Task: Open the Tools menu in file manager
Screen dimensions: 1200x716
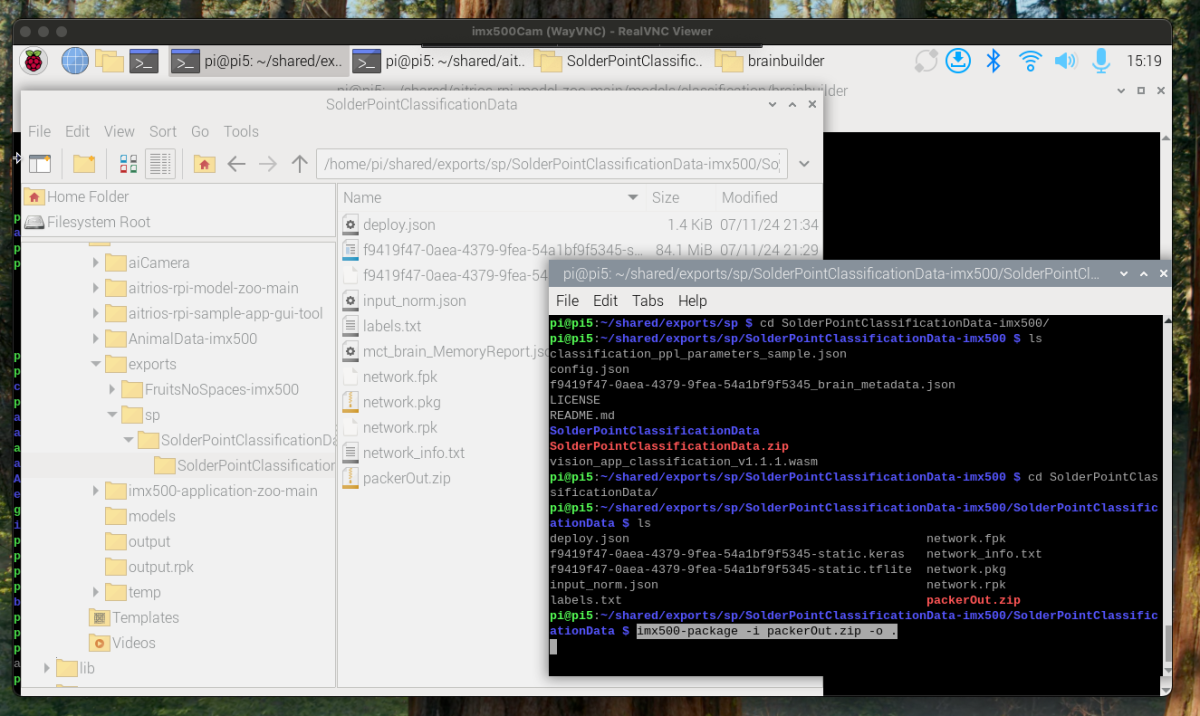Action: pyautogui.click(x=241, y=131)
